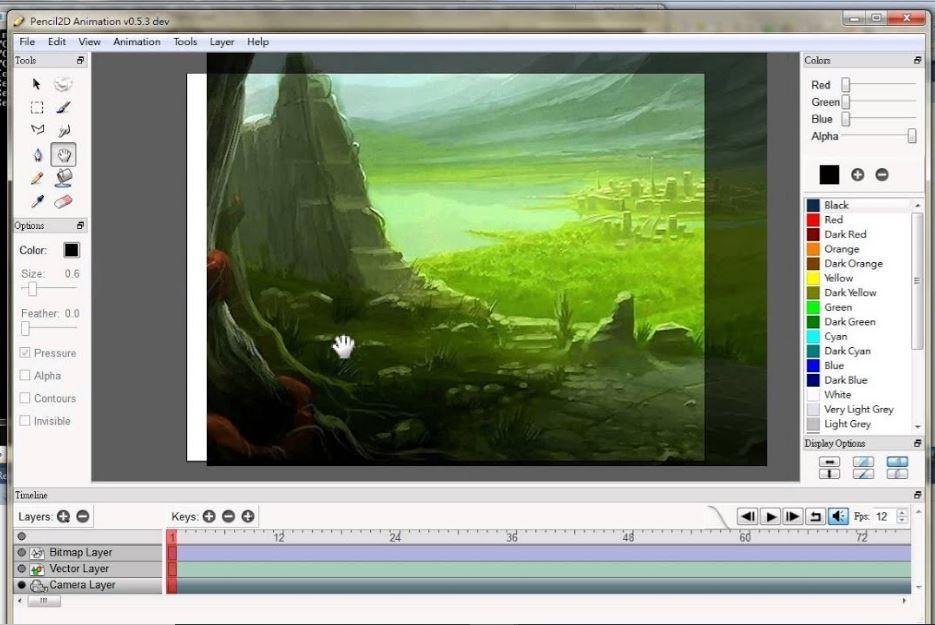Remove layer with minus icon
This screenshot has width=935, height=625.
[x=83, y=516]
